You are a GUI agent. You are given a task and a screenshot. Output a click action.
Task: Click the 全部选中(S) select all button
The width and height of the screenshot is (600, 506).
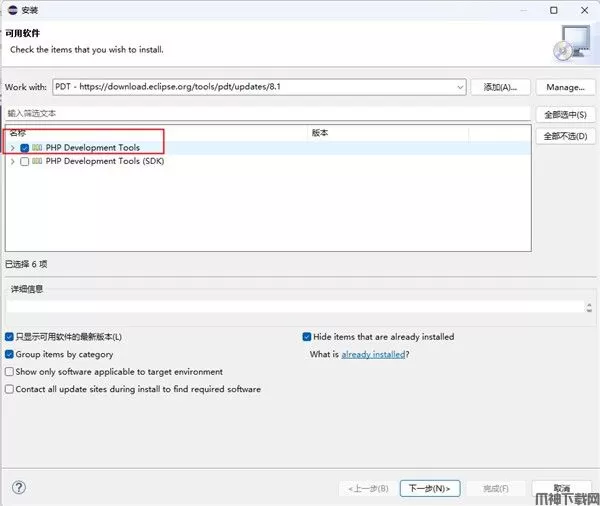click(x=566, y=114)
